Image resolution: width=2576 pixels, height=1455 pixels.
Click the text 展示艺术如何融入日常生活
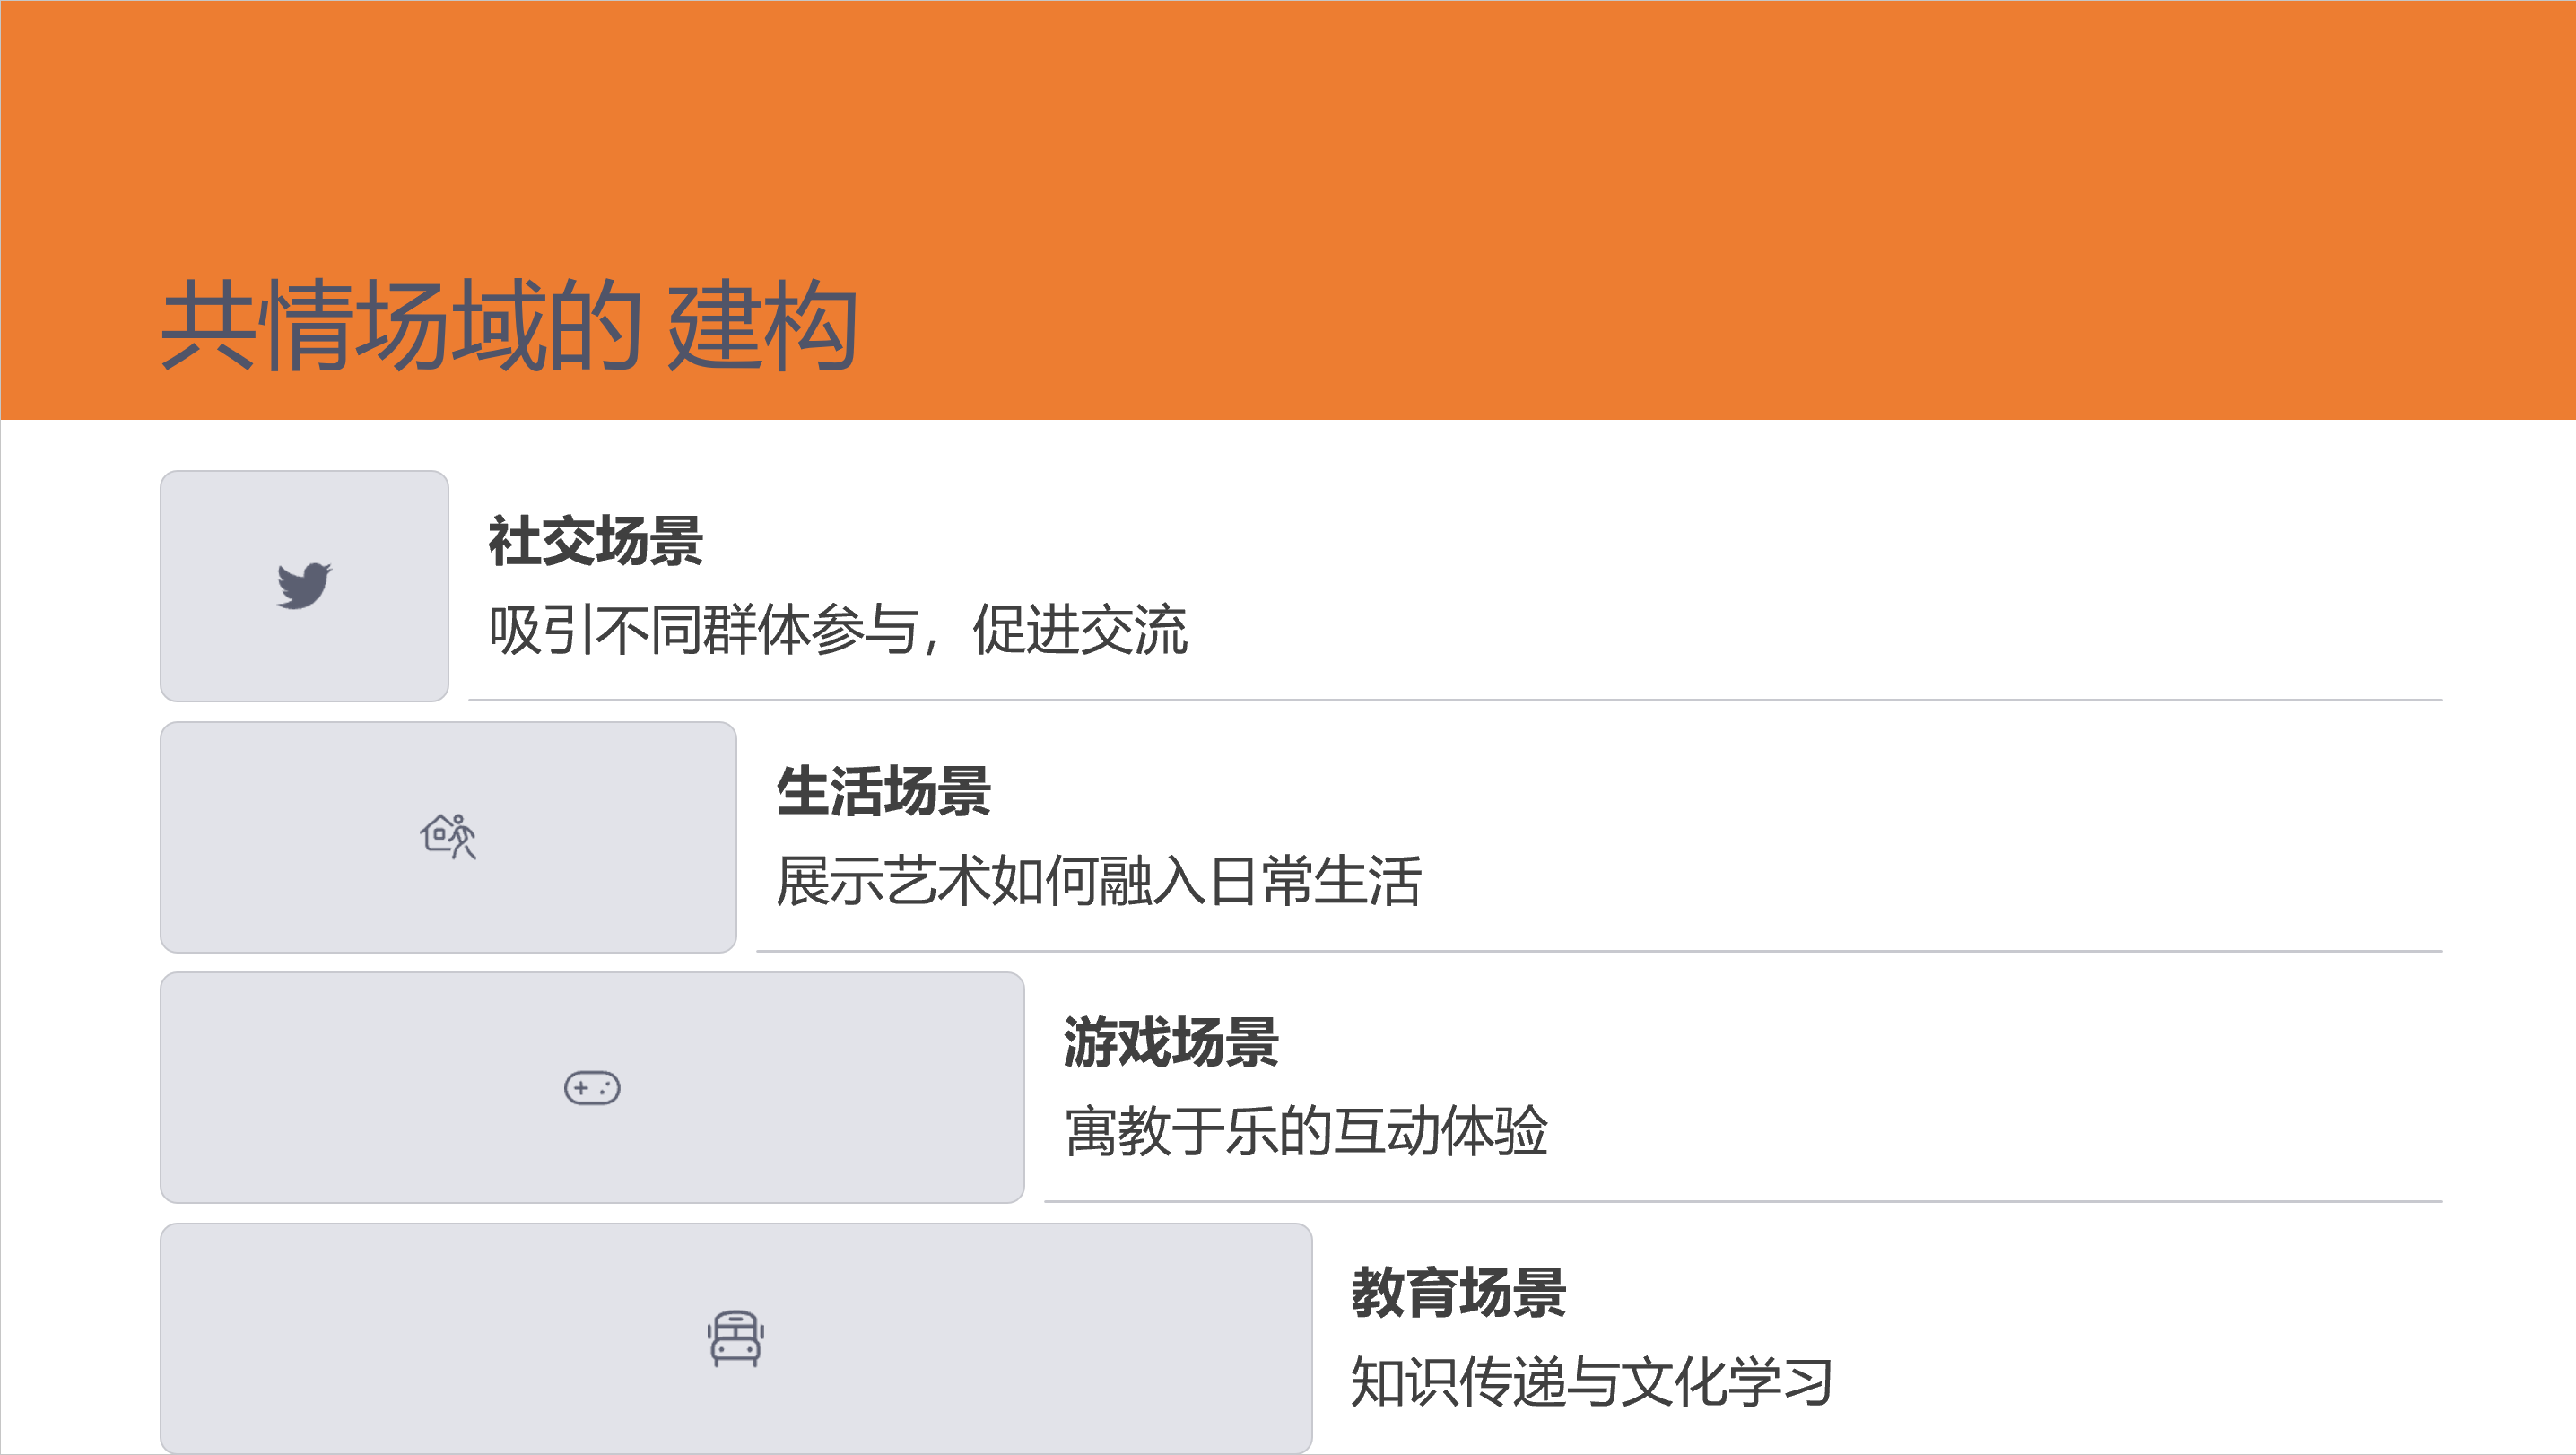pos(1098,881)
